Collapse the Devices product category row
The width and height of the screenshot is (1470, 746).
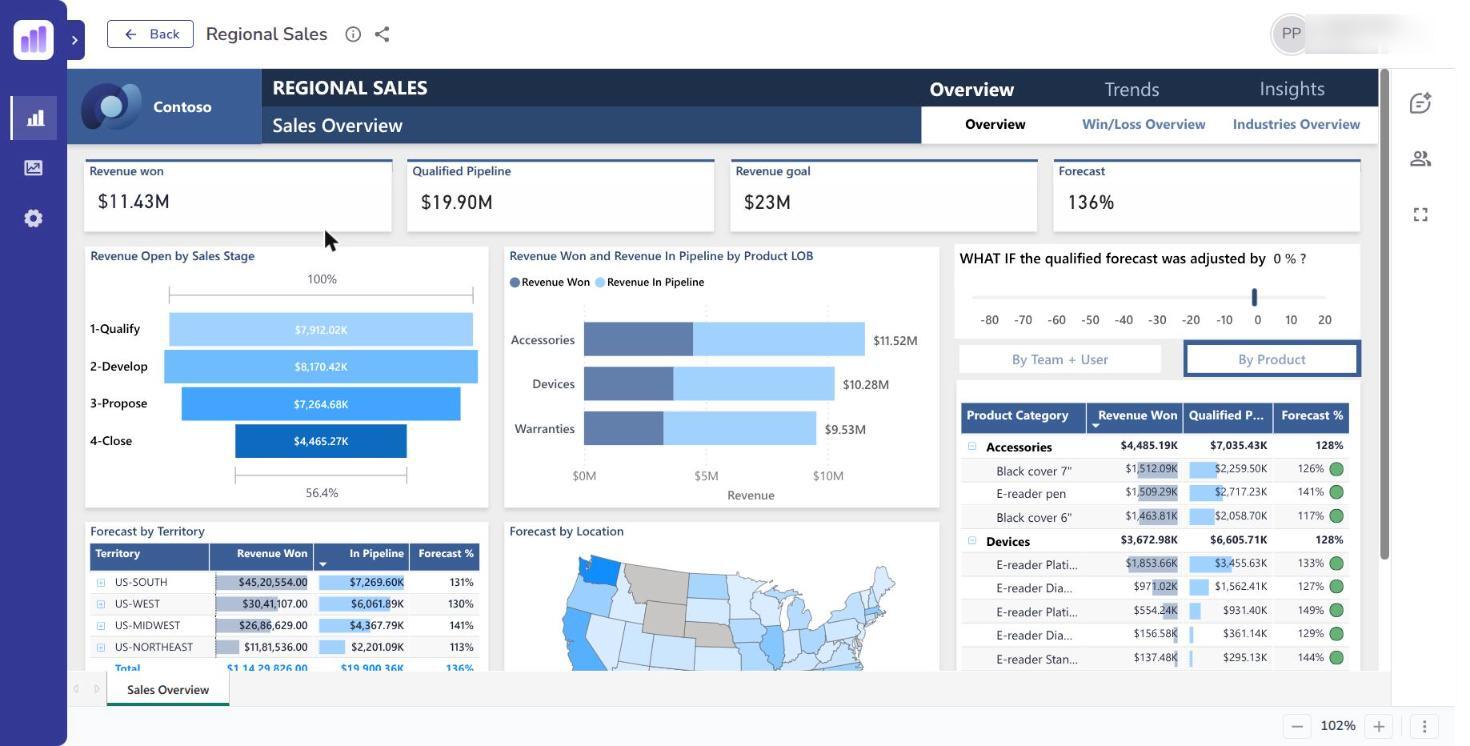(972, 541)
